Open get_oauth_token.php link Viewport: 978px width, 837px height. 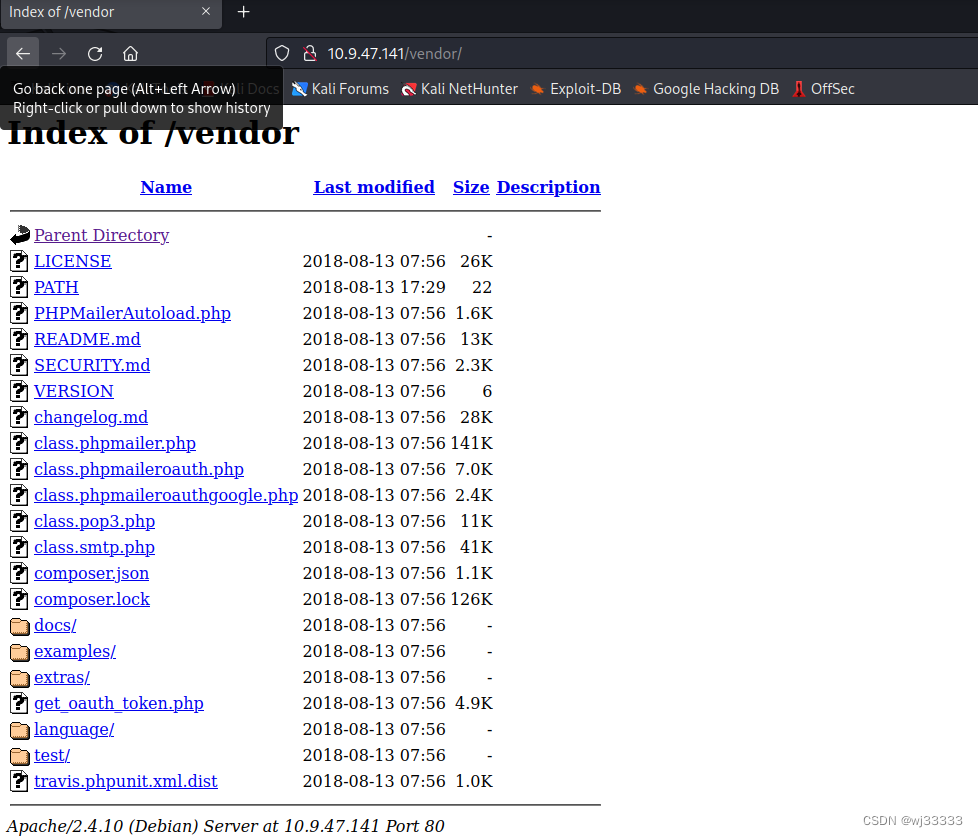[119, 704]
